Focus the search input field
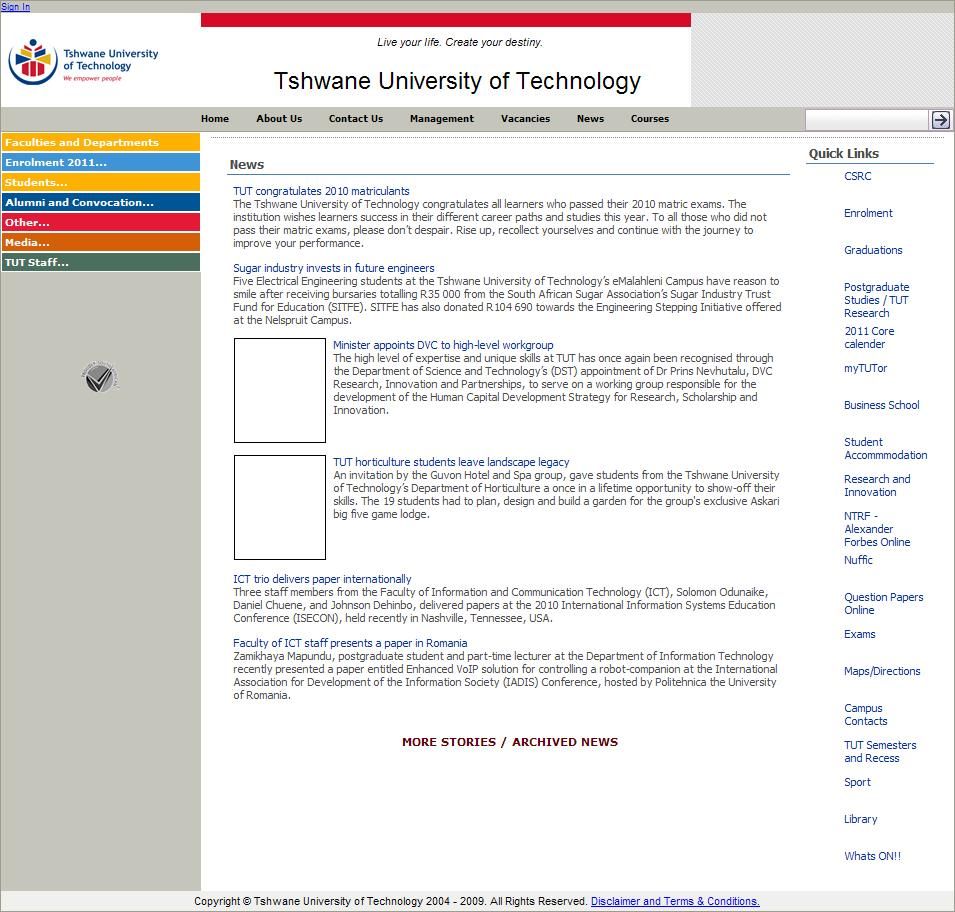This screenshot has height=912, width=955. [867, 119]
